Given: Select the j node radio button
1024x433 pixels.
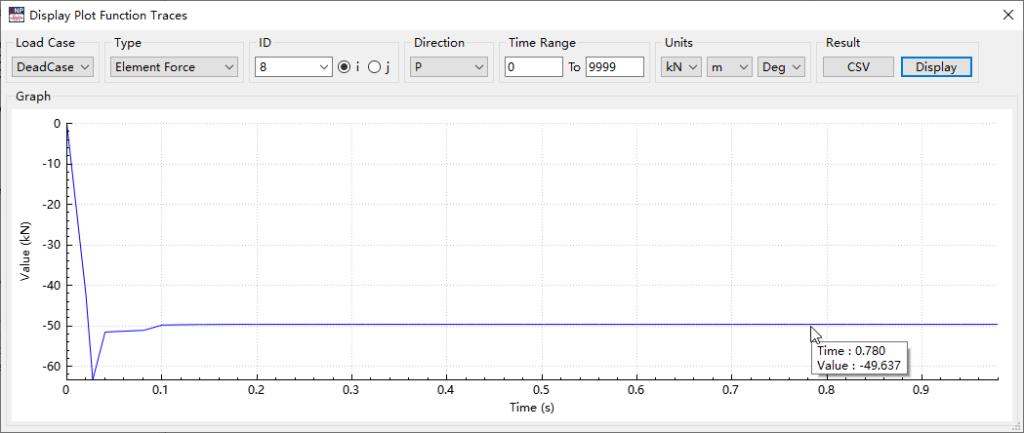Looking at the screenshot, I should [374, 67].
